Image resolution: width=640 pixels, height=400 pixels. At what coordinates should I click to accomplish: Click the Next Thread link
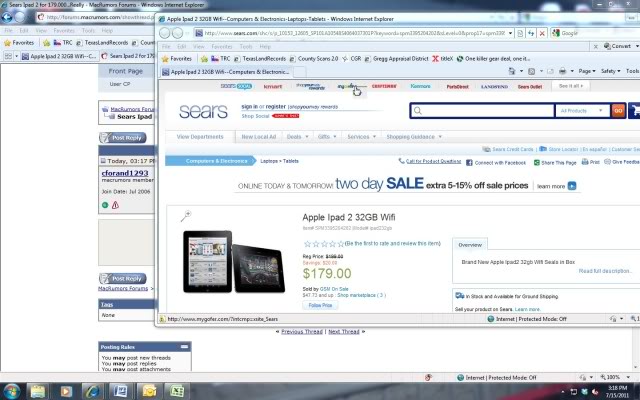pos(344,332)
